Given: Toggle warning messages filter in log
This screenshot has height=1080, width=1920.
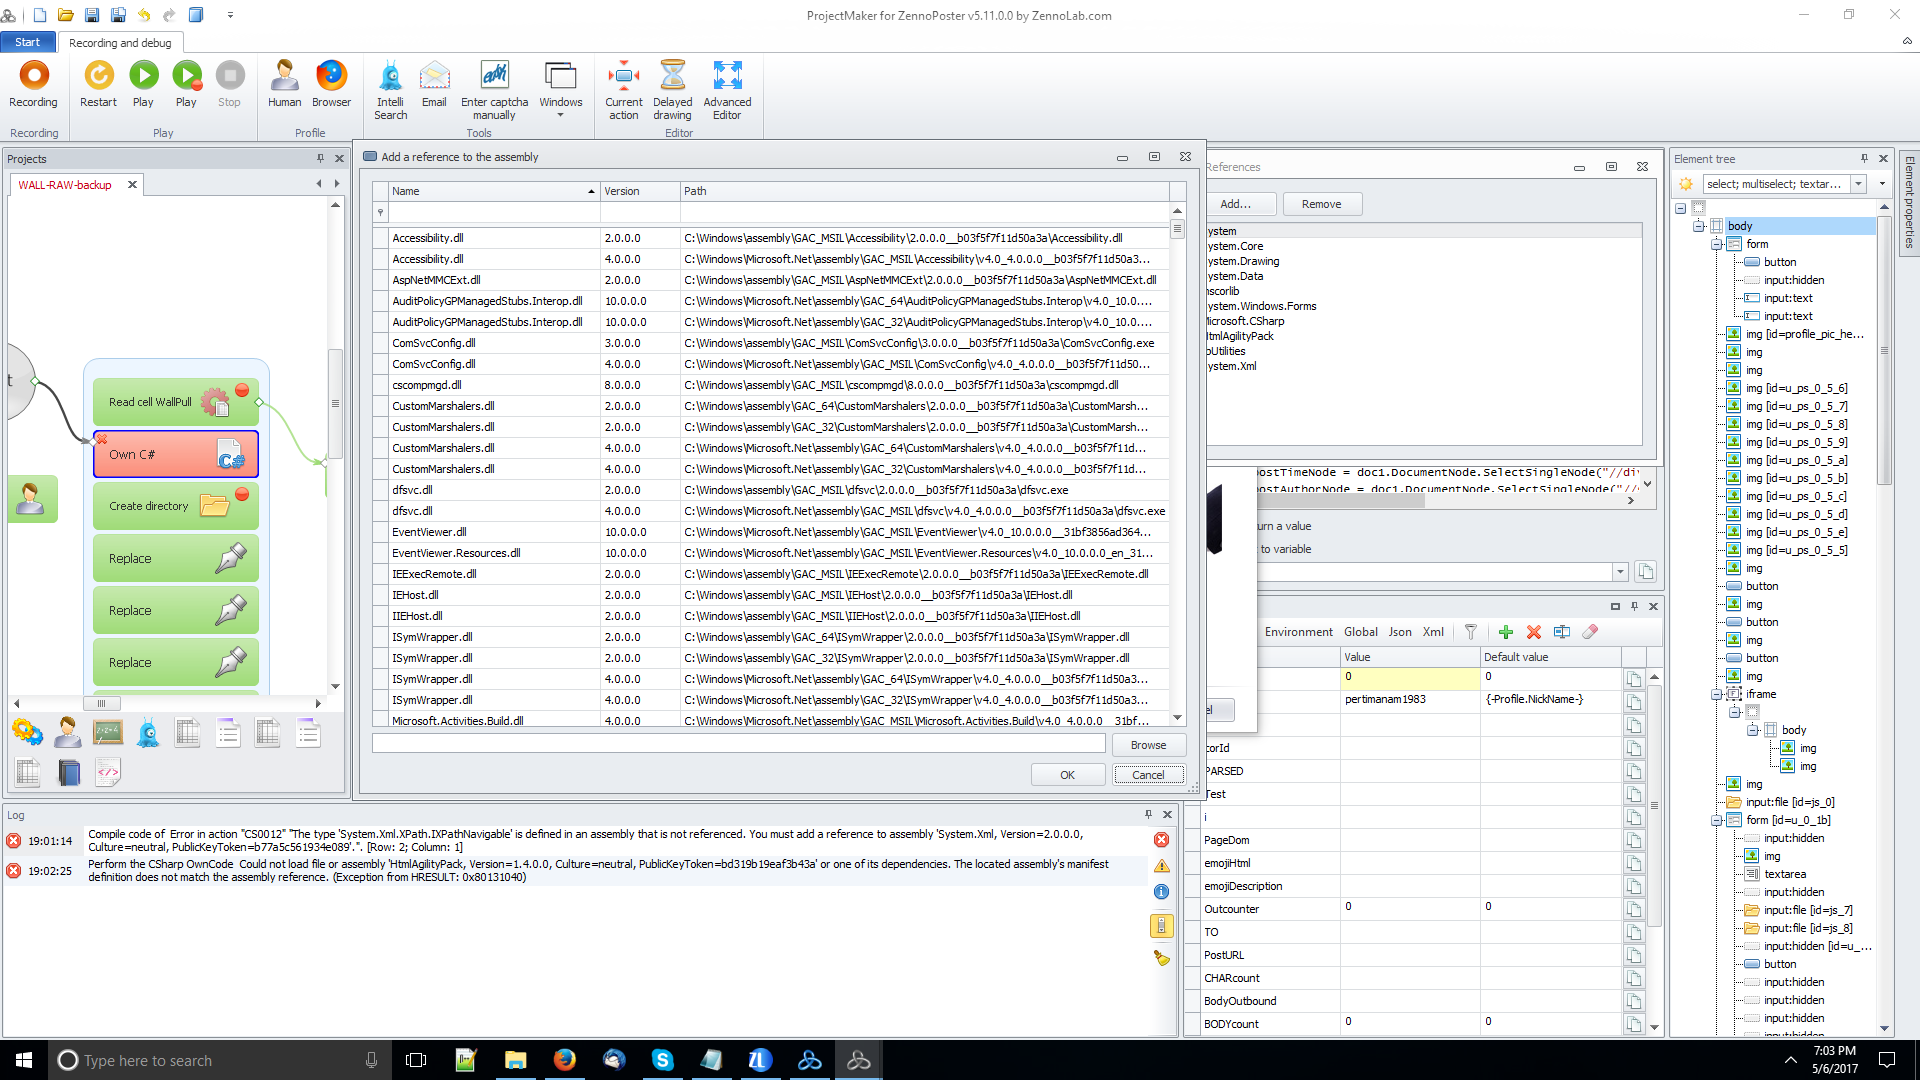Looking at the screenshot, I should click(1161, 866).
